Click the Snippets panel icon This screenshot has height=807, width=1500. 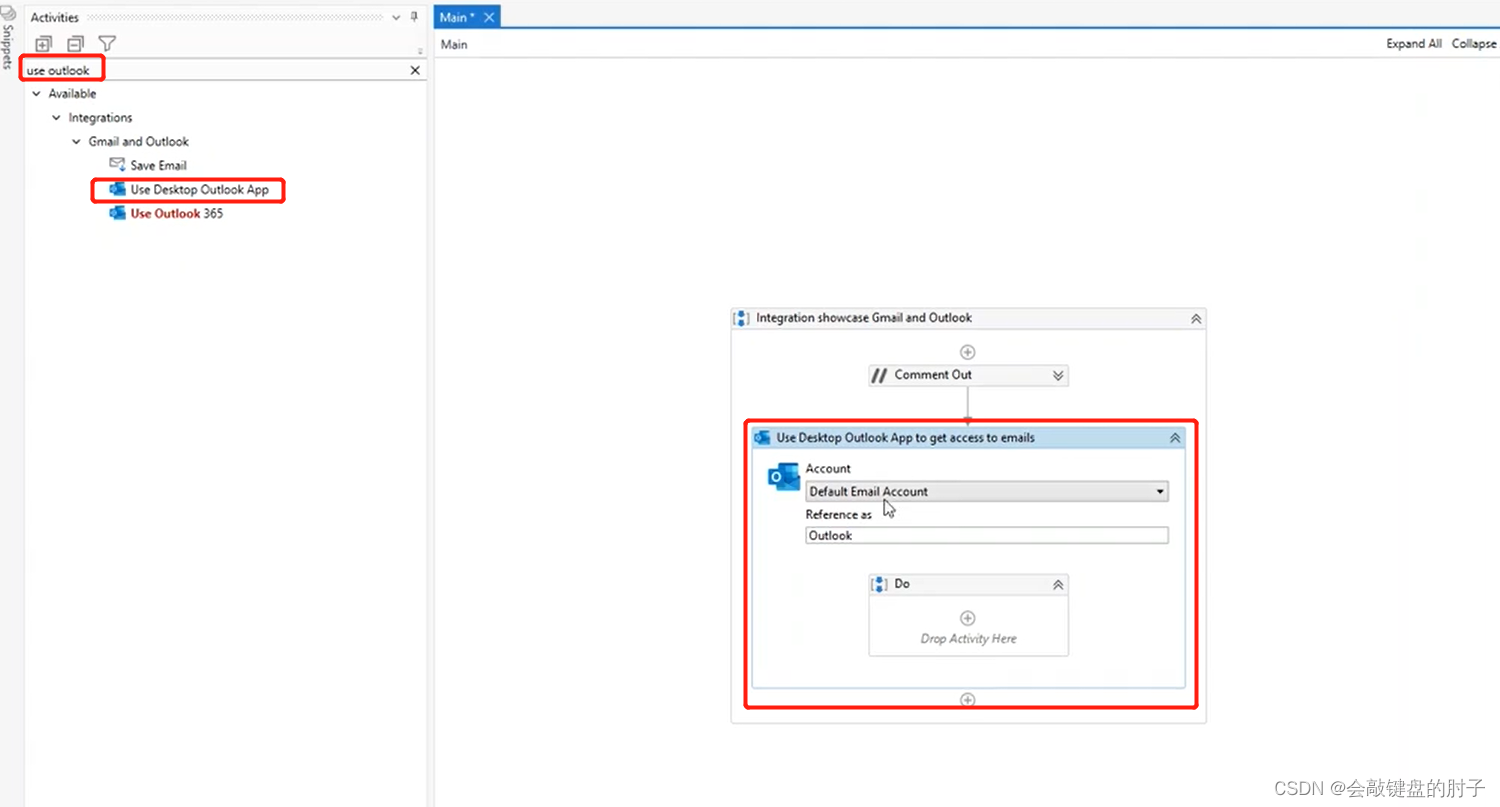pos(8,13)
